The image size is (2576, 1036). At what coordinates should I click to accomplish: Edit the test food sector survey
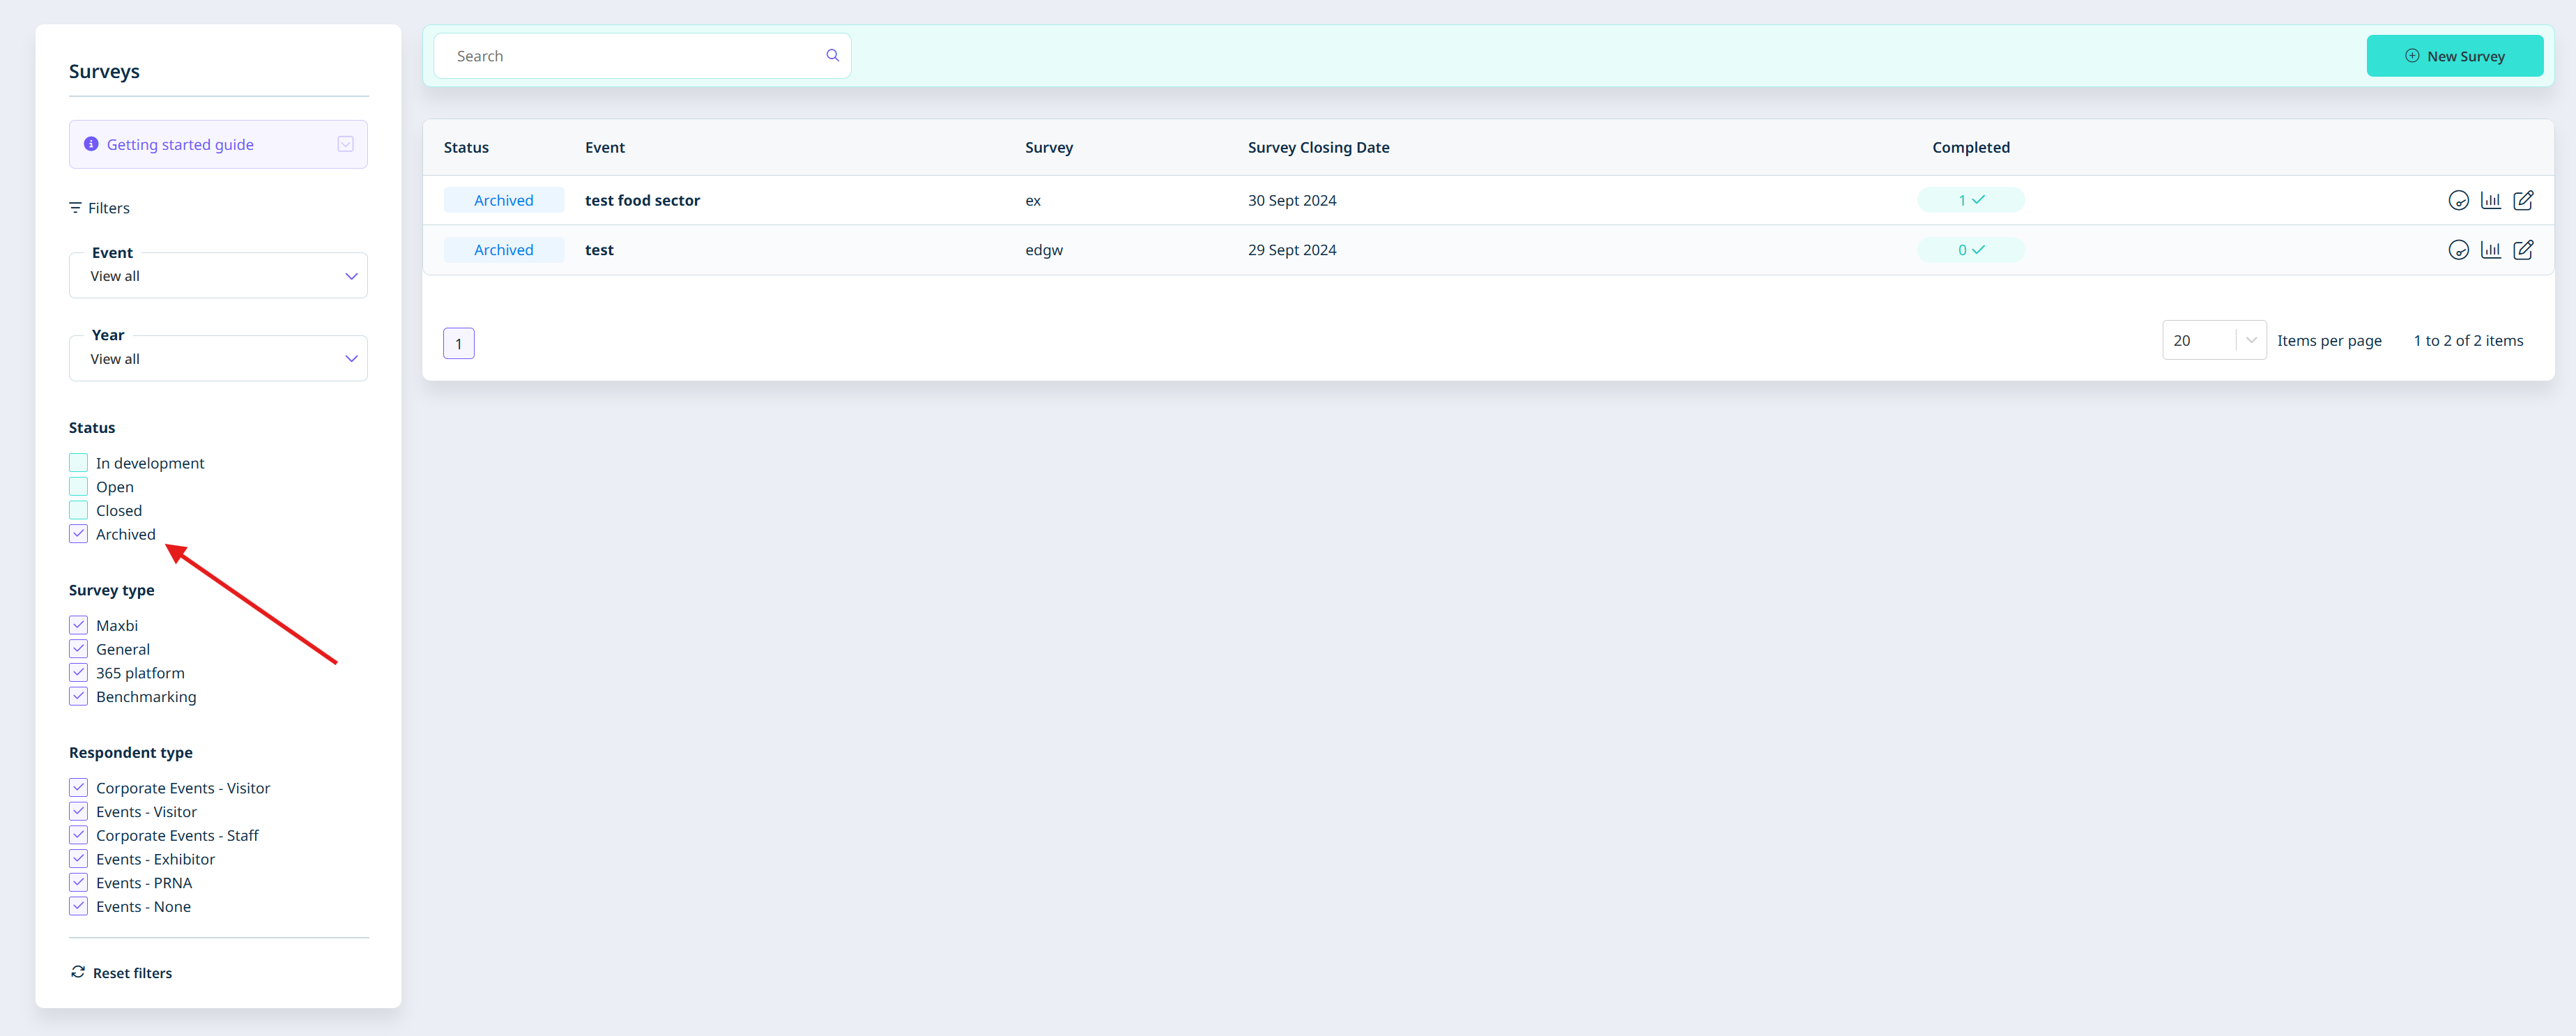coord(2523,200)
